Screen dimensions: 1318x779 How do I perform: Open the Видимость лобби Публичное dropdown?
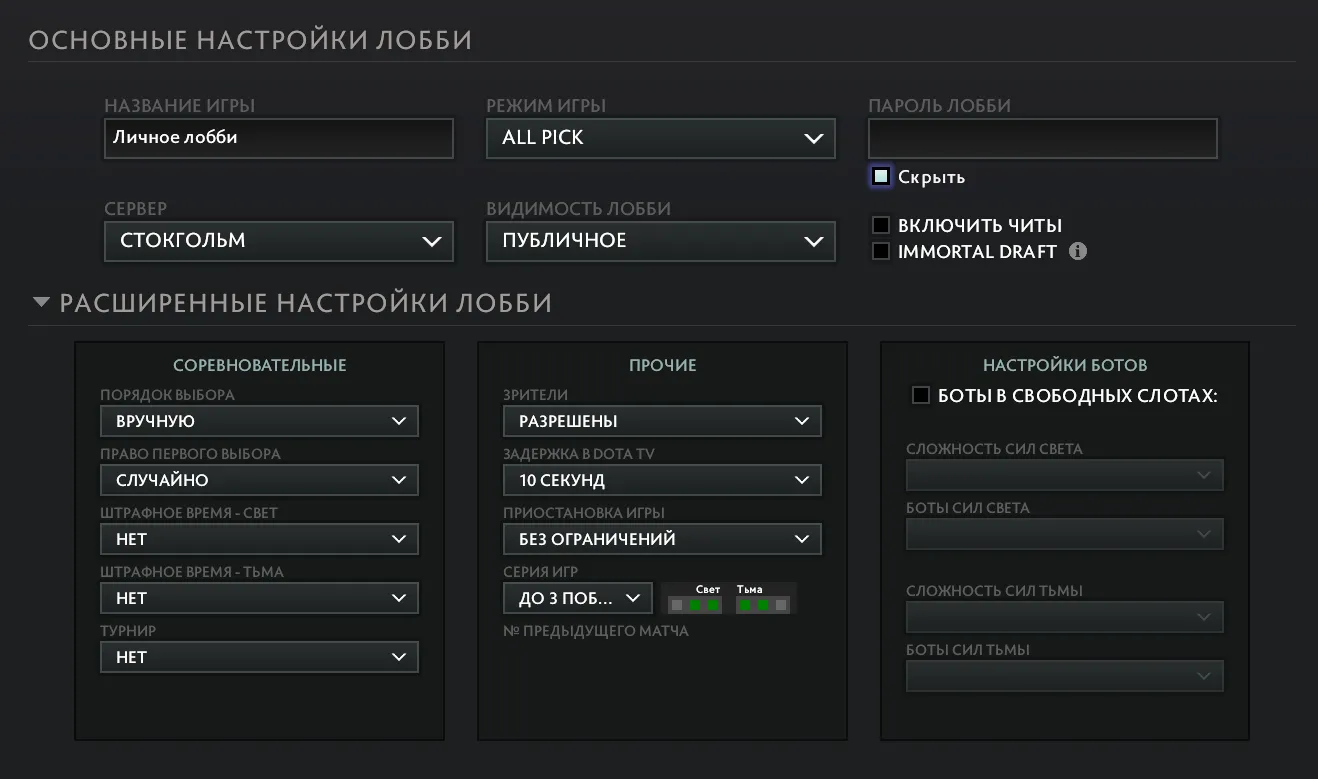(x=661, y=241)
